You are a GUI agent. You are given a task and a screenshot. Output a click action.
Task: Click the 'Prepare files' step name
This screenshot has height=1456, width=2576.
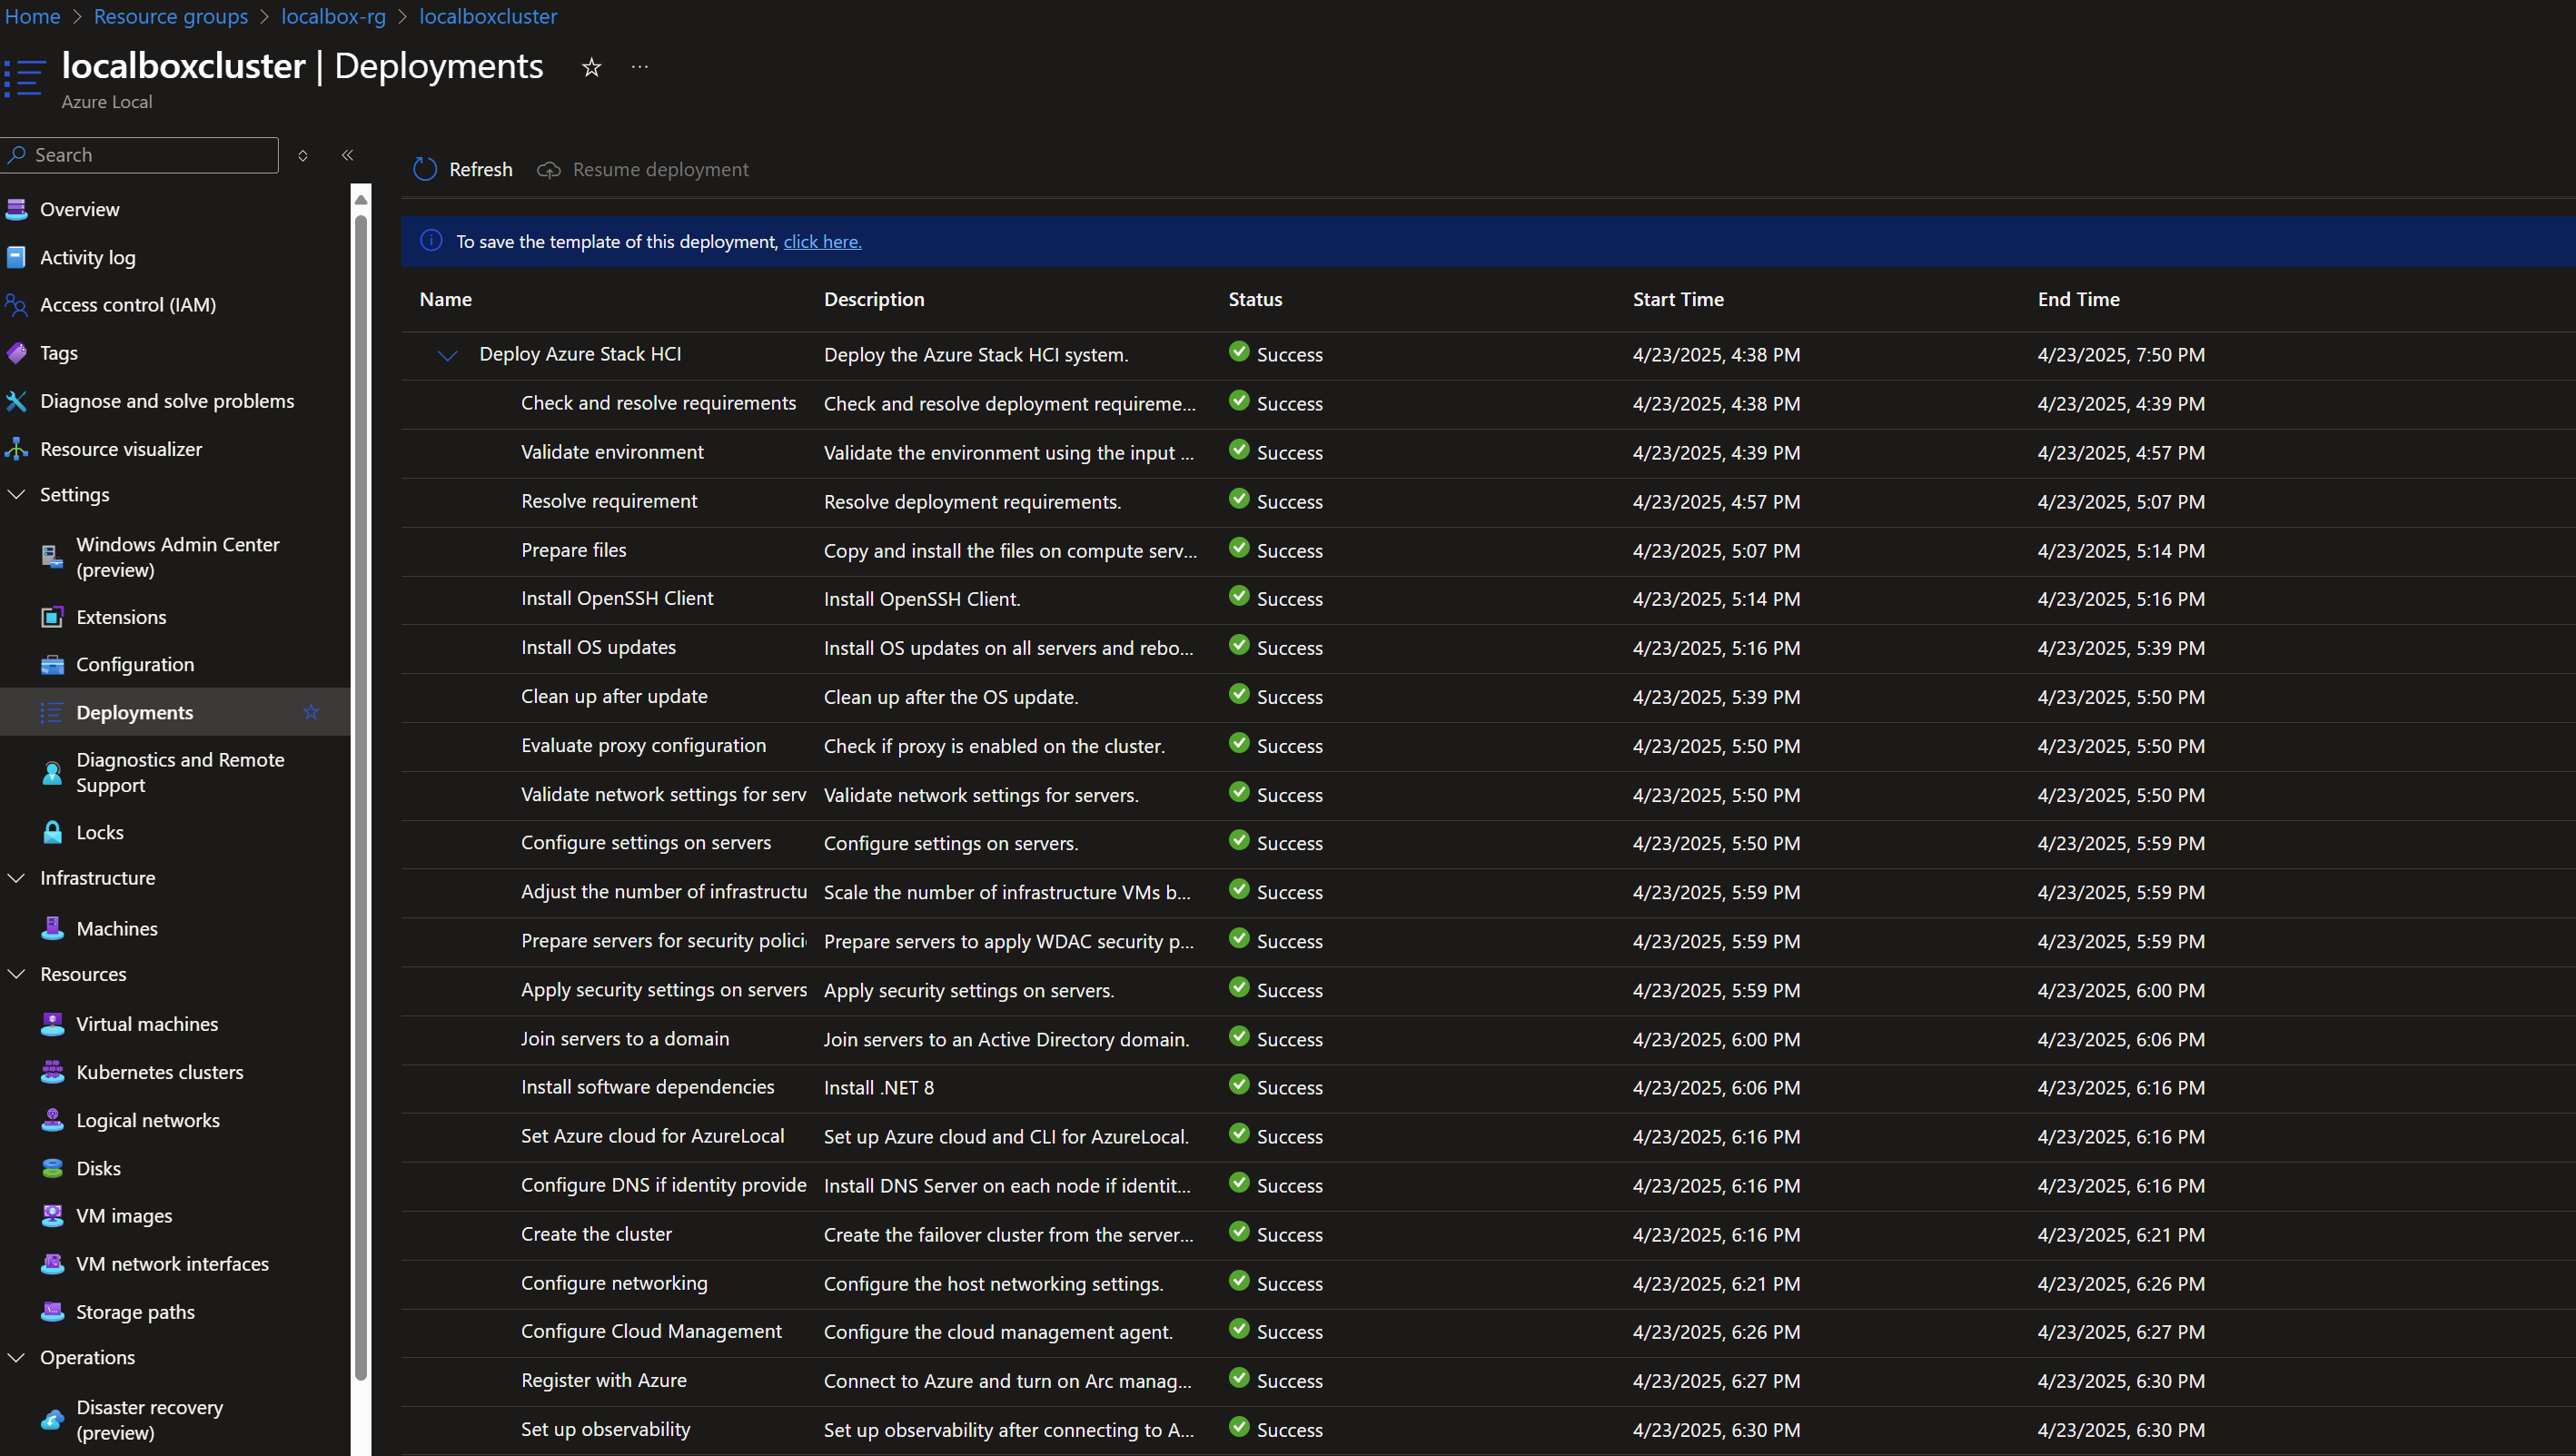tap(574, 550)
